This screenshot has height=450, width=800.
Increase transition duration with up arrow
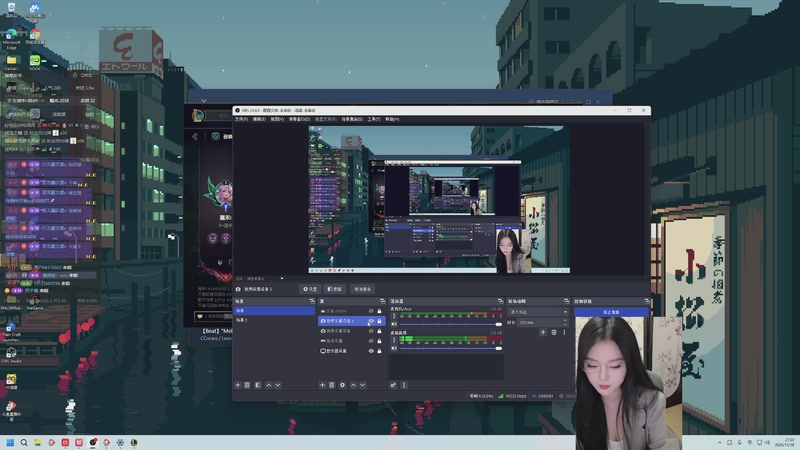[565, 320]
